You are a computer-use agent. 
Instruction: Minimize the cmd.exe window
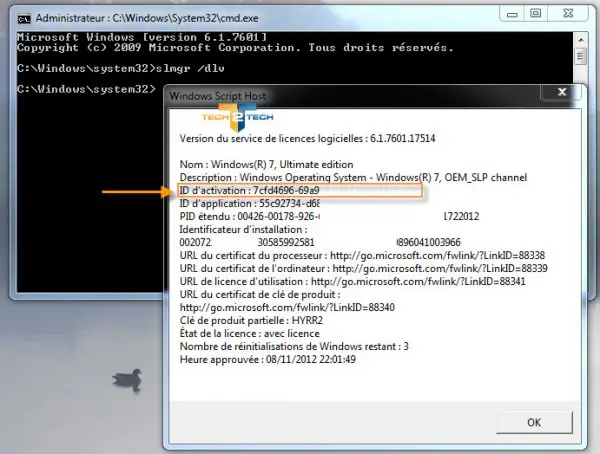tap(512, 14)
